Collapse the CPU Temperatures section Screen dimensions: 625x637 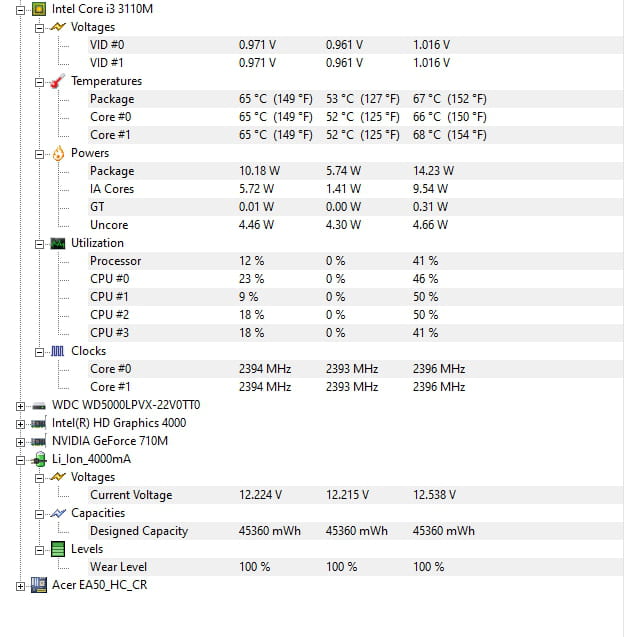pos(39,82)
